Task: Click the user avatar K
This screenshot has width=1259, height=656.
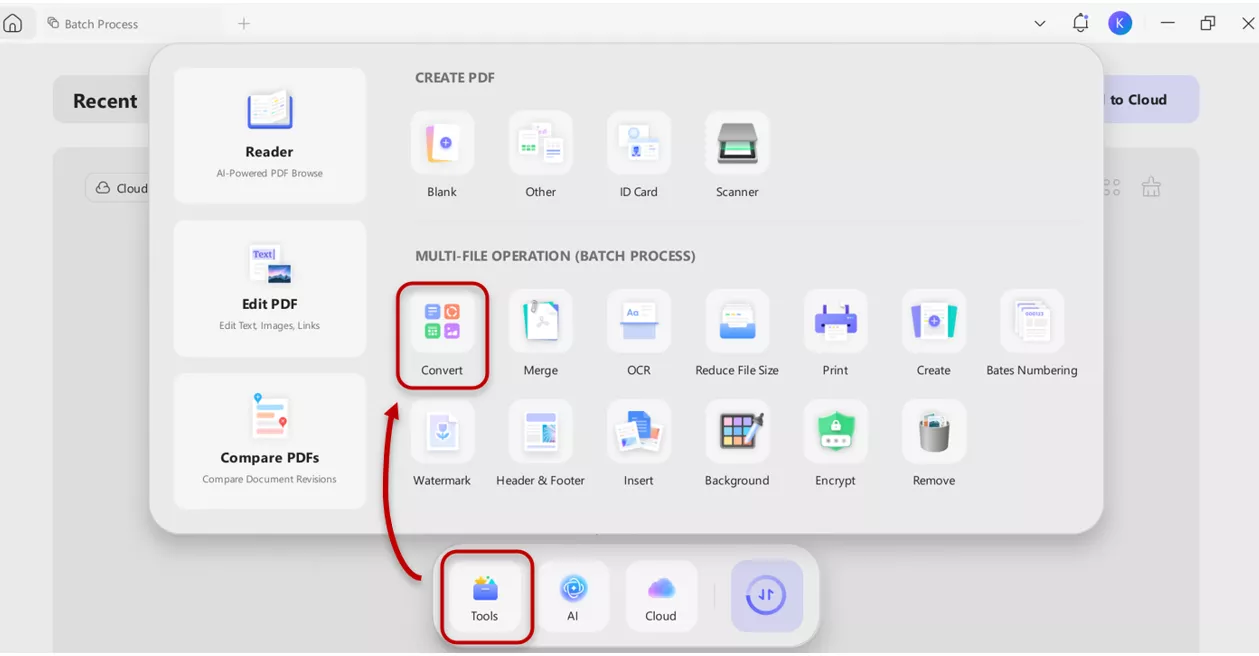Action: click(1120, 22)
